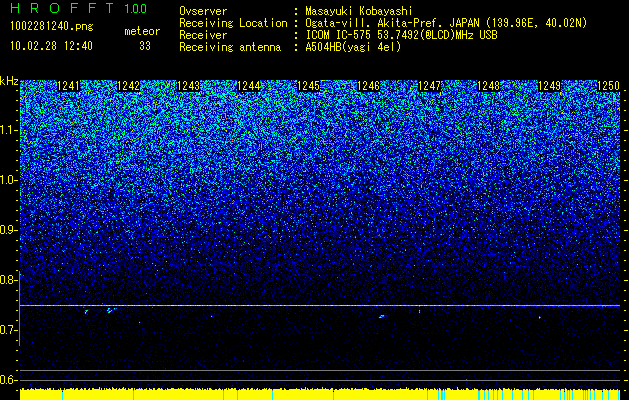
Task: Click the 1246 time marker
Action: (x=368, y=86)
